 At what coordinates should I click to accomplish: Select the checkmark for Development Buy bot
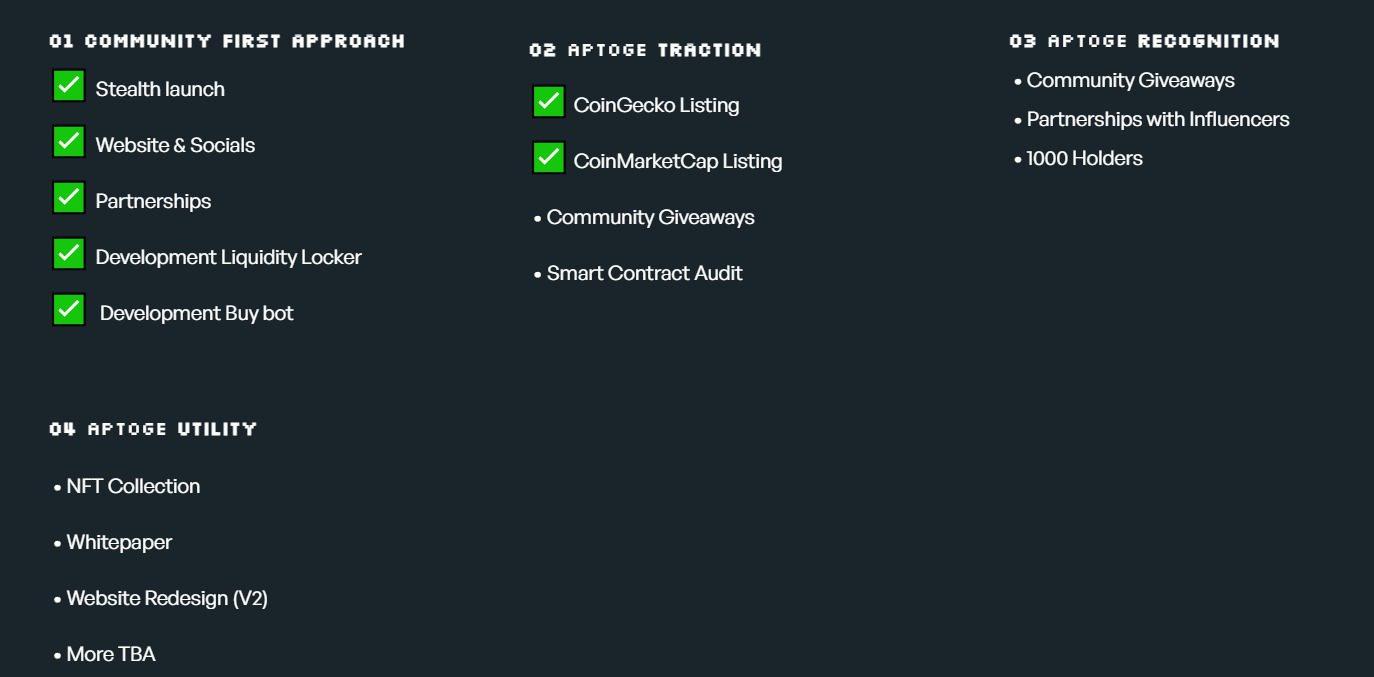pos(68,310)
